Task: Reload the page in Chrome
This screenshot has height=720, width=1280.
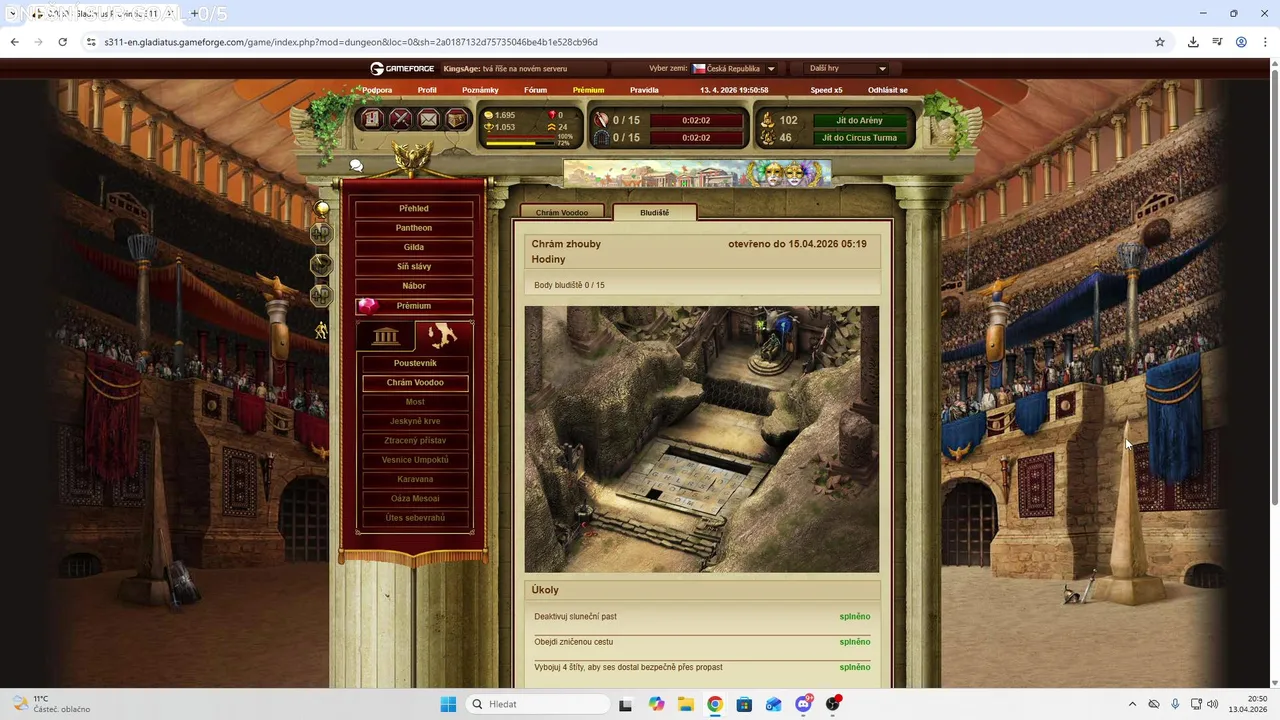Action: pyautogui.click(x=62, y=42)
